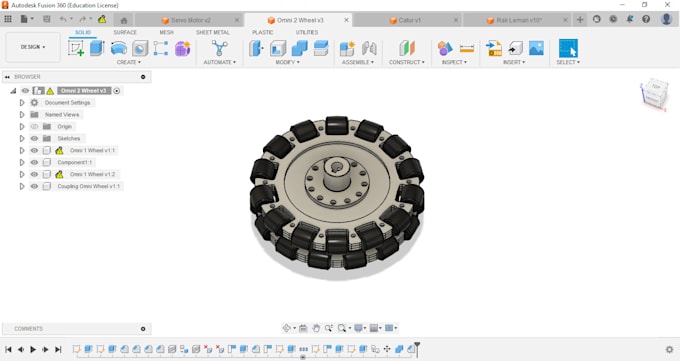
Task: Click the Insert SVG icon
Action: click(515, 48)
